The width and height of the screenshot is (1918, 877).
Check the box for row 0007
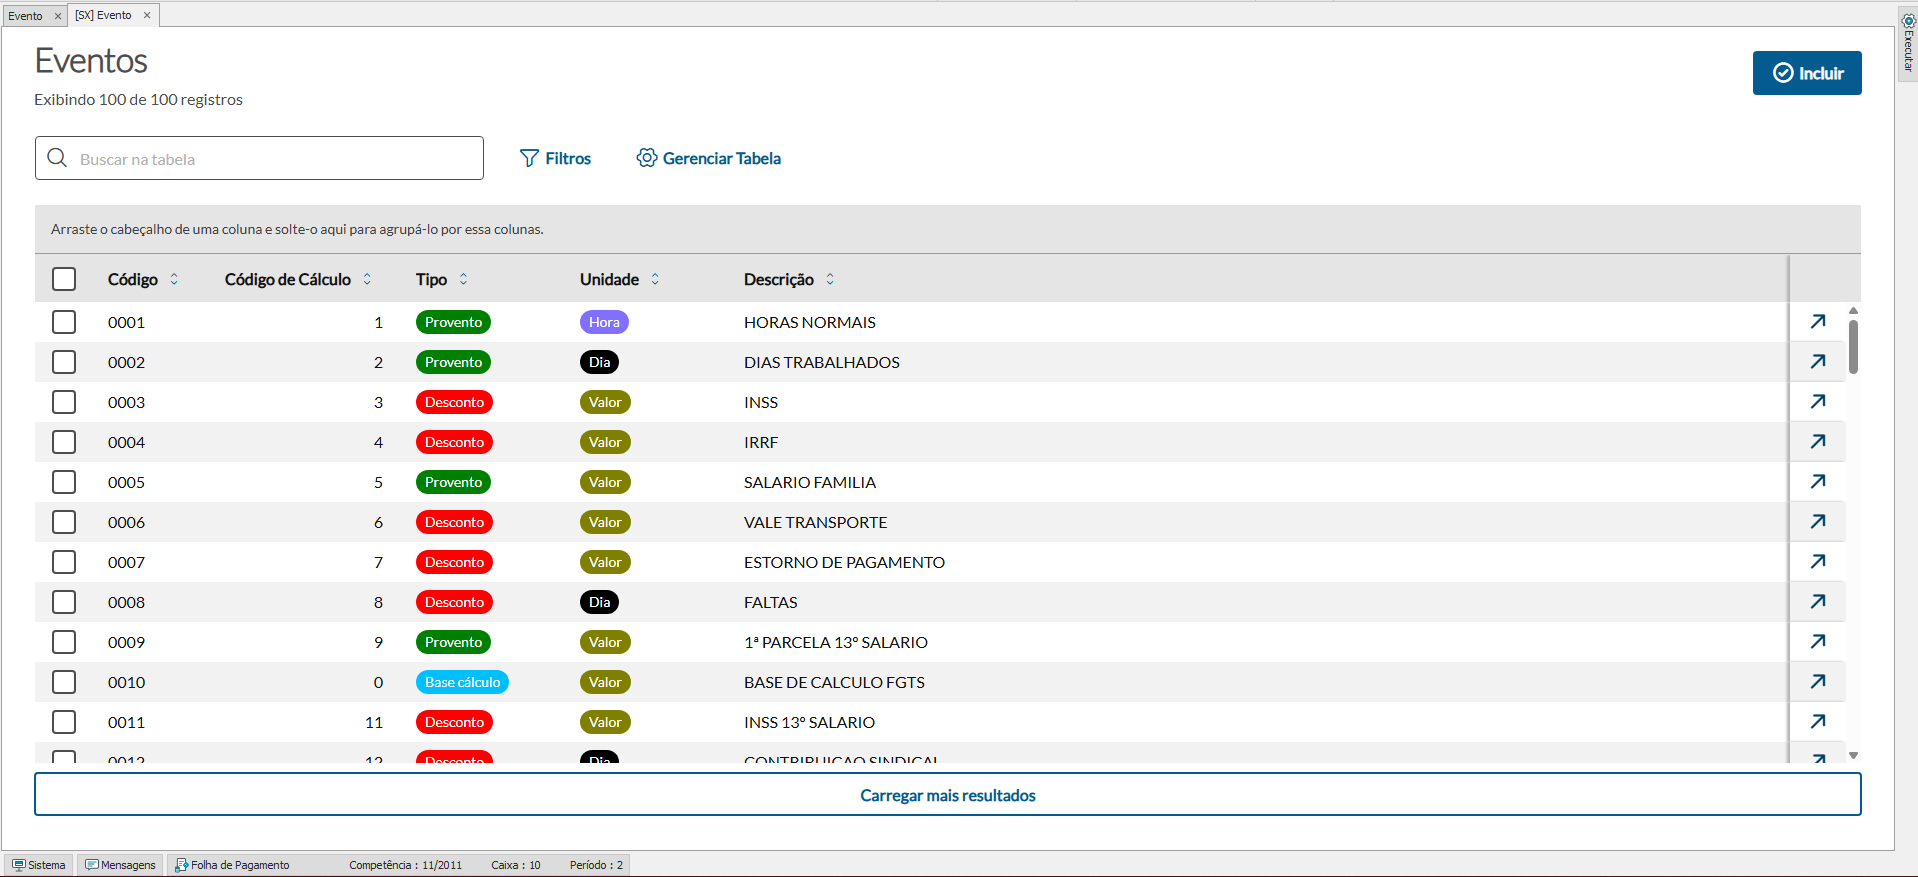64,562
